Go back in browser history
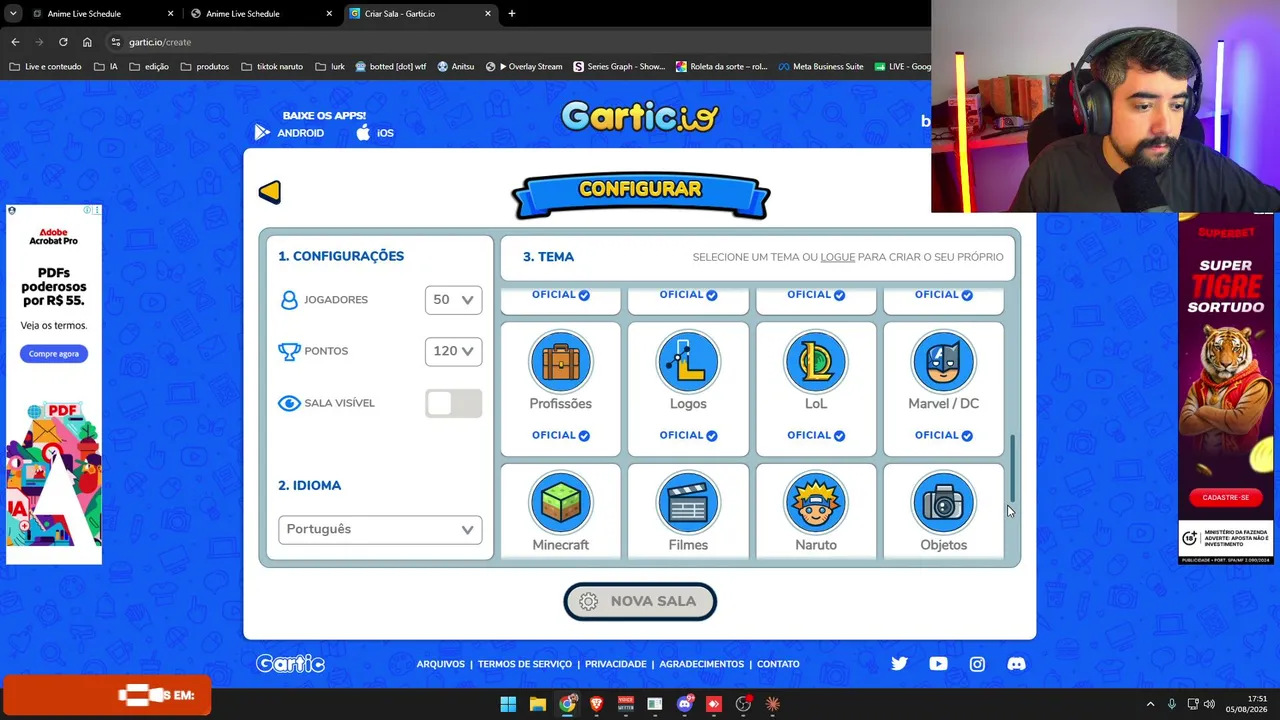Image resolution: width=1280 pixels, height=720 pixels. pos(15,42)
